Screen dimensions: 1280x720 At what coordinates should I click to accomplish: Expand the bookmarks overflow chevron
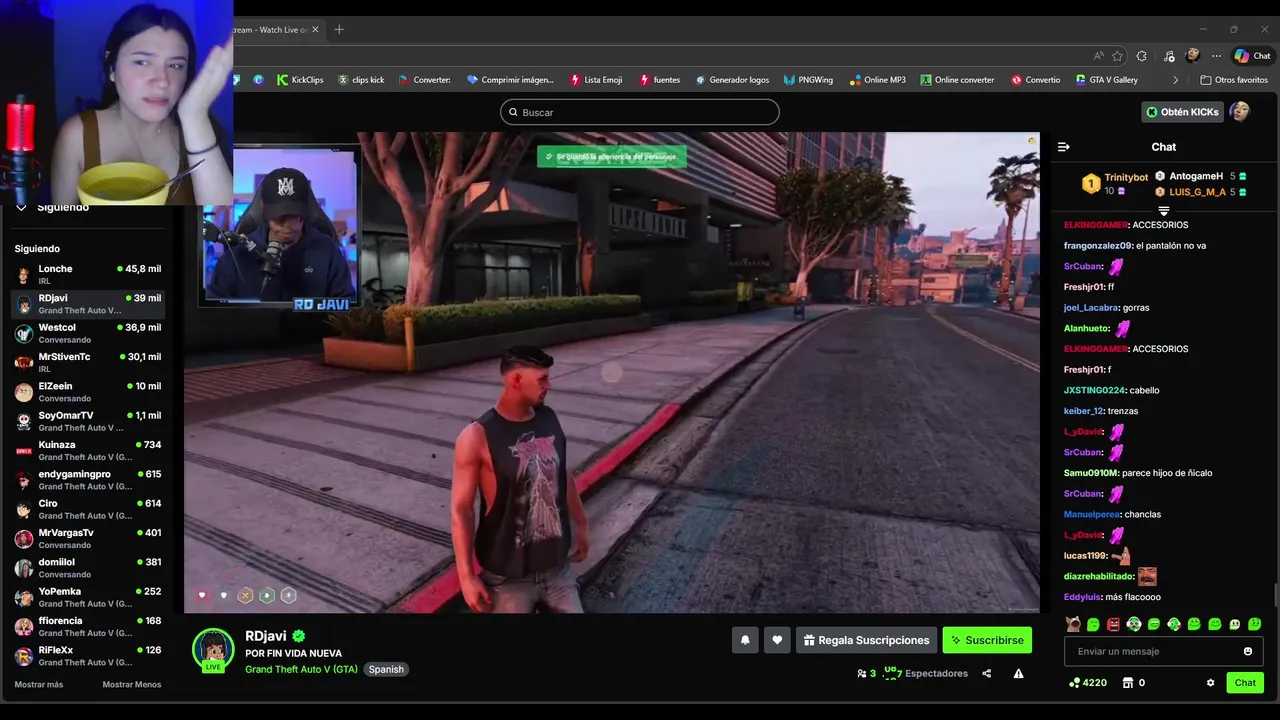1175,80
